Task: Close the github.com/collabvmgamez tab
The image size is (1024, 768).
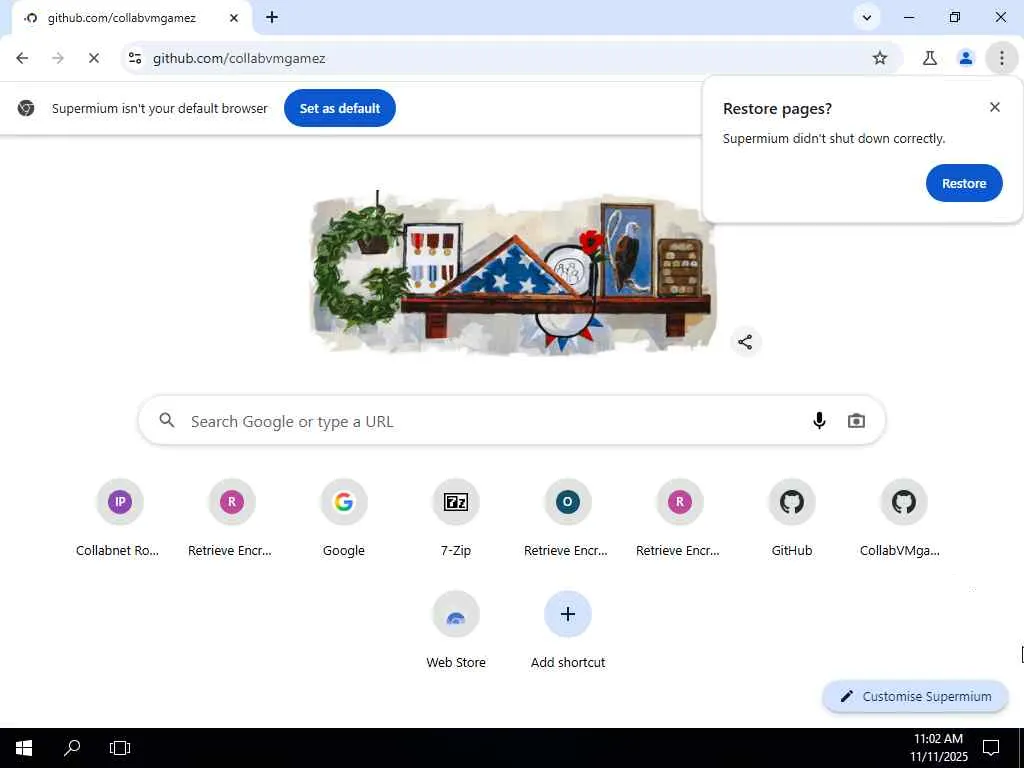Action: tap(234, 18)
